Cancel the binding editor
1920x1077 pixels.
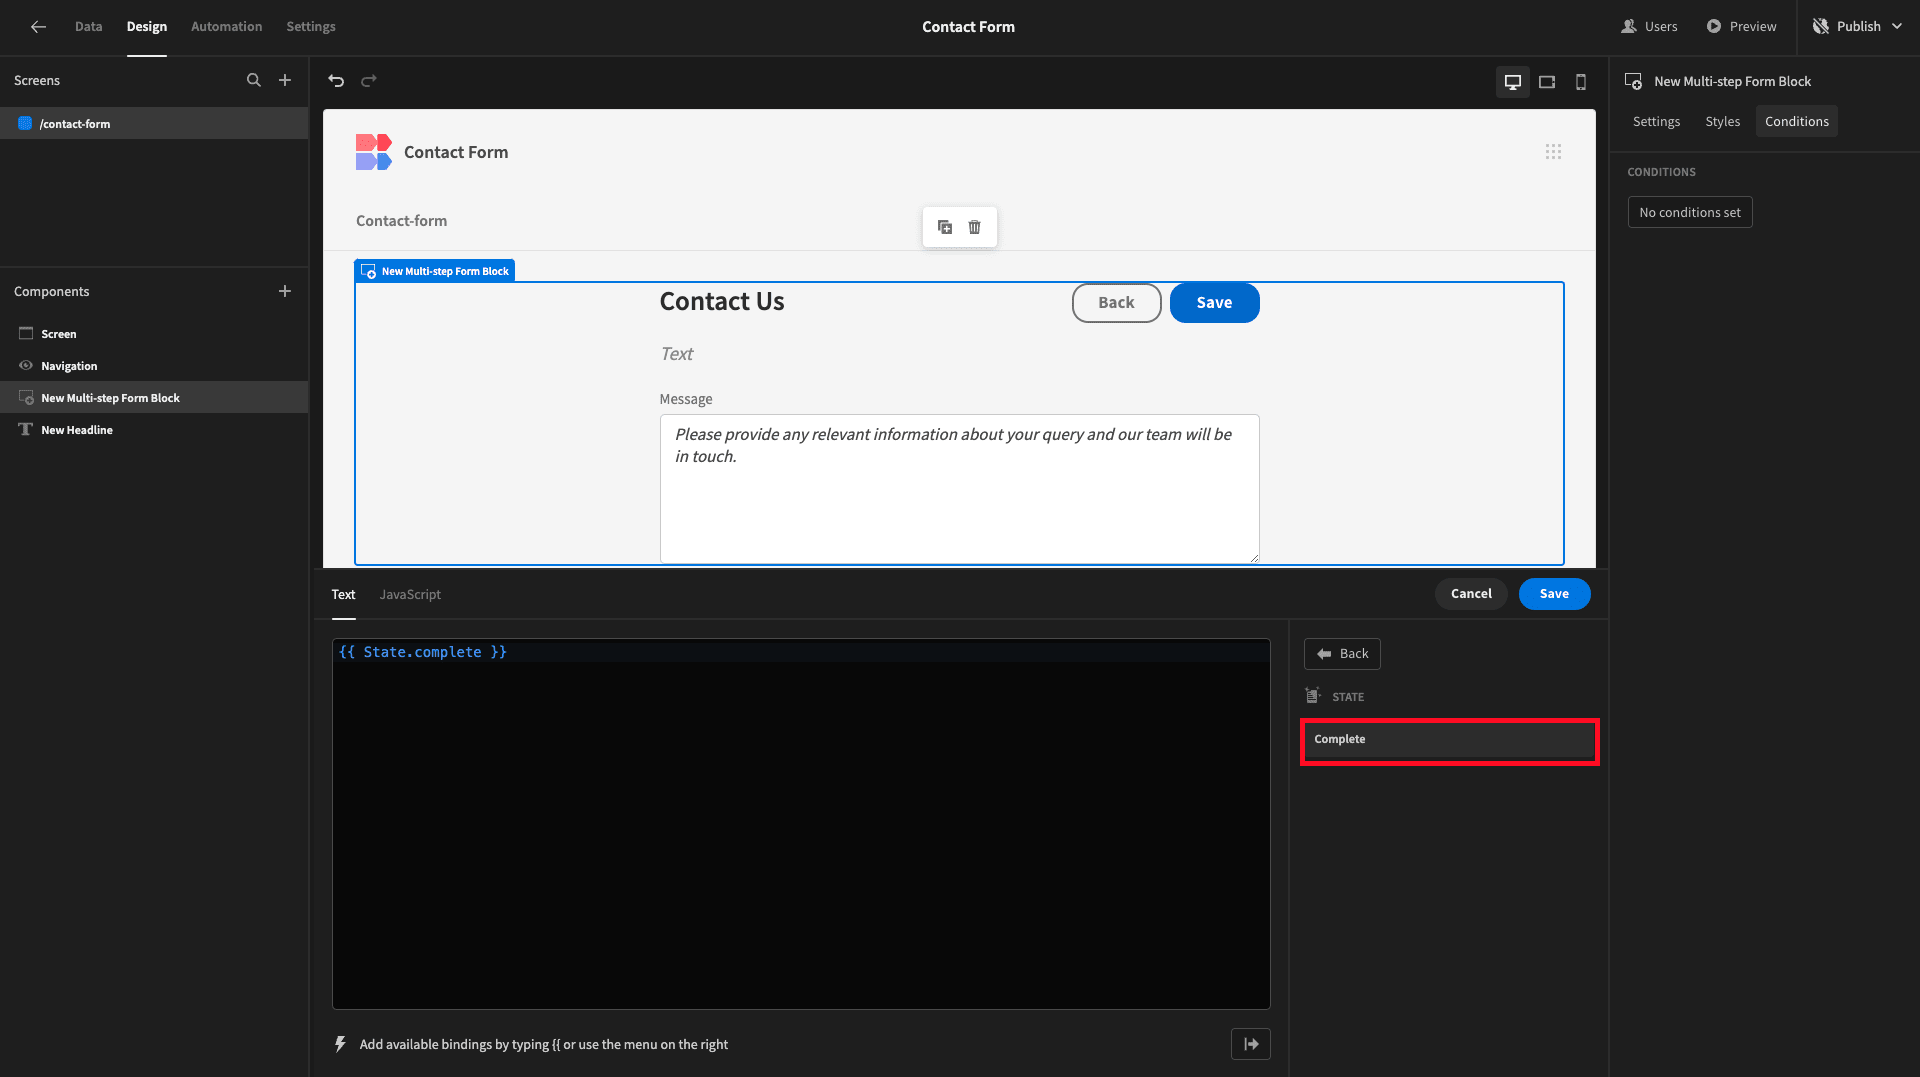point(1471,594)
